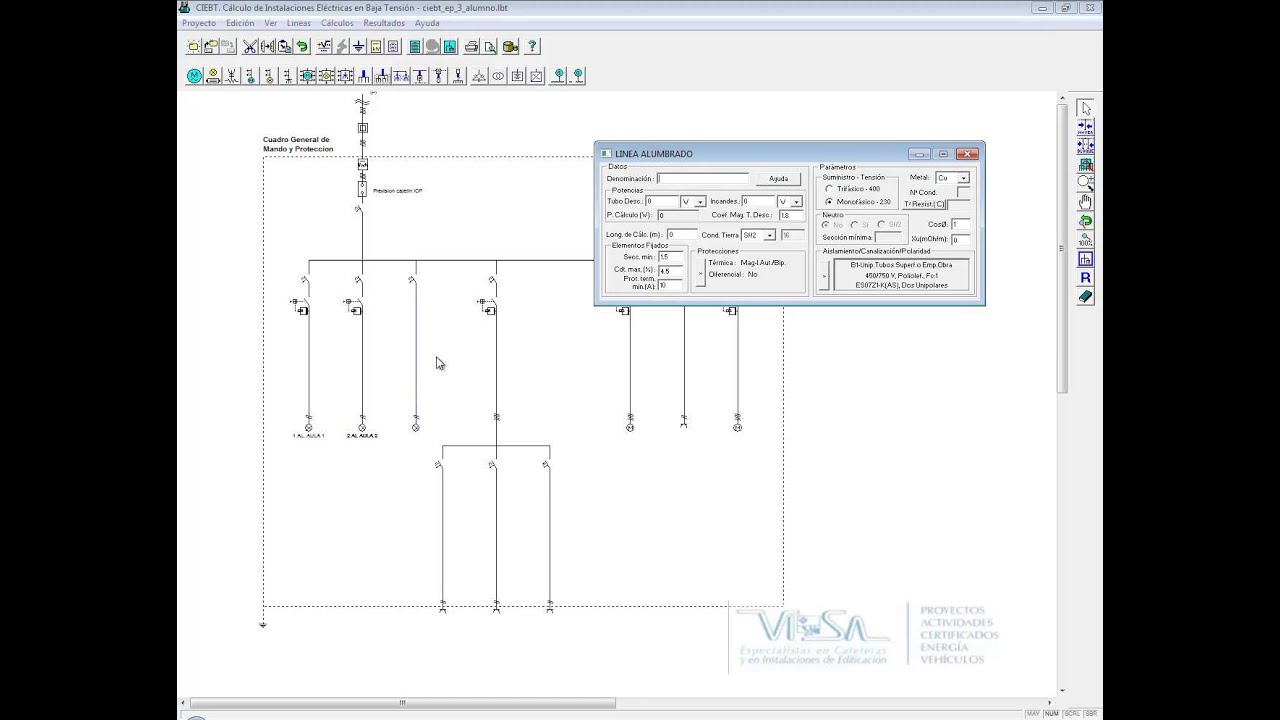
Task: Open the Líneas menu
Action: click(299, 23)
